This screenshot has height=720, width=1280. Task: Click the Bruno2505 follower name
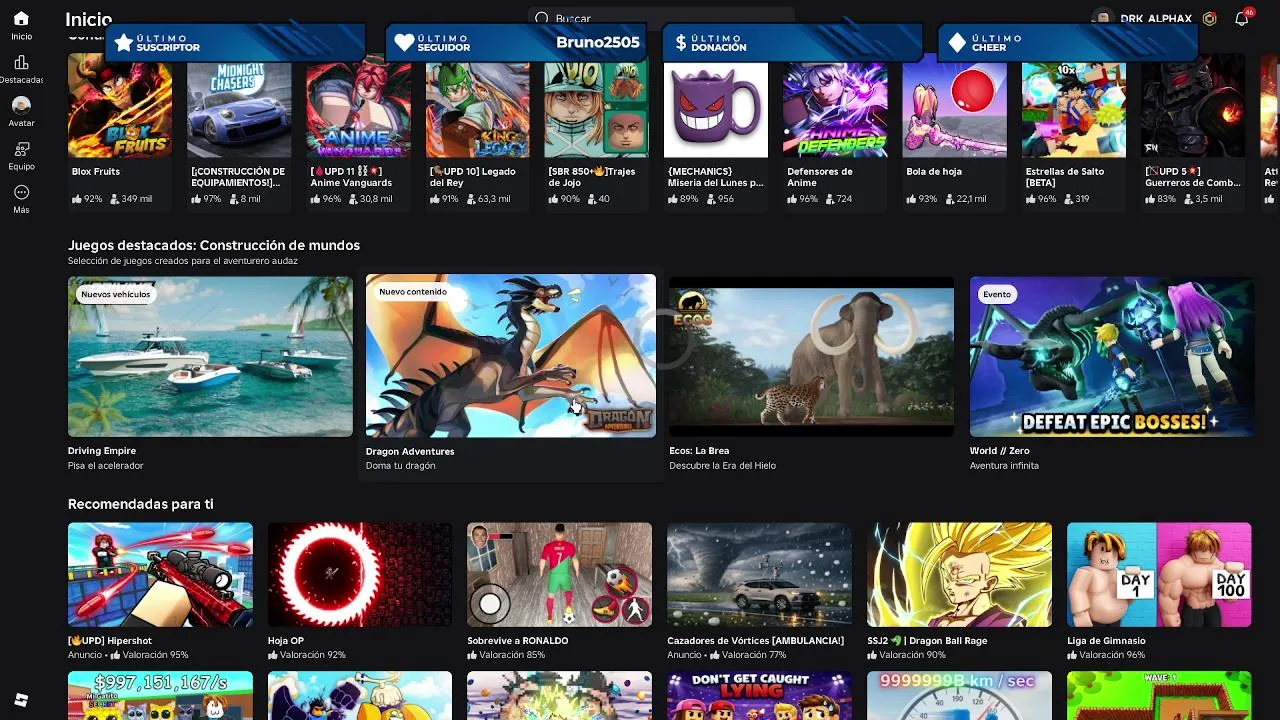point(598,43)
